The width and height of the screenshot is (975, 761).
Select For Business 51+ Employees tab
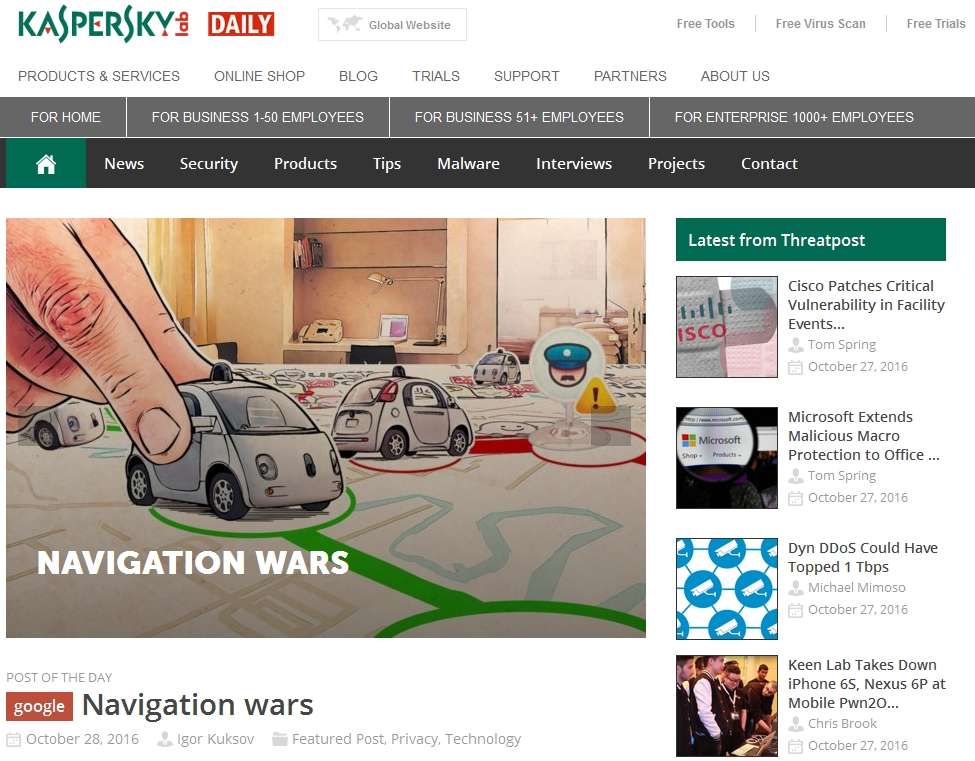coord(519,117)
